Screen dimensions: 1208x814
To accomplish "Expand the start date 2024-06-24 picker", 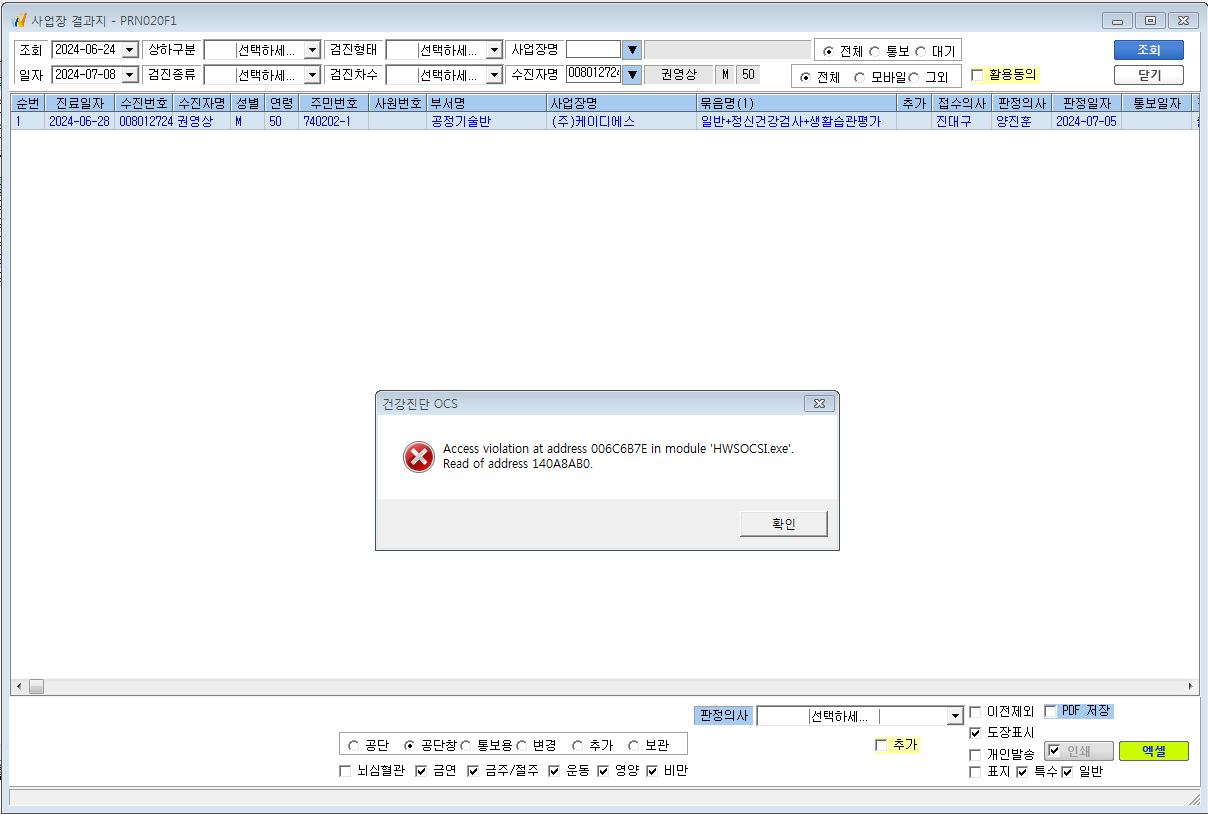I will click(x=129, y=50).
